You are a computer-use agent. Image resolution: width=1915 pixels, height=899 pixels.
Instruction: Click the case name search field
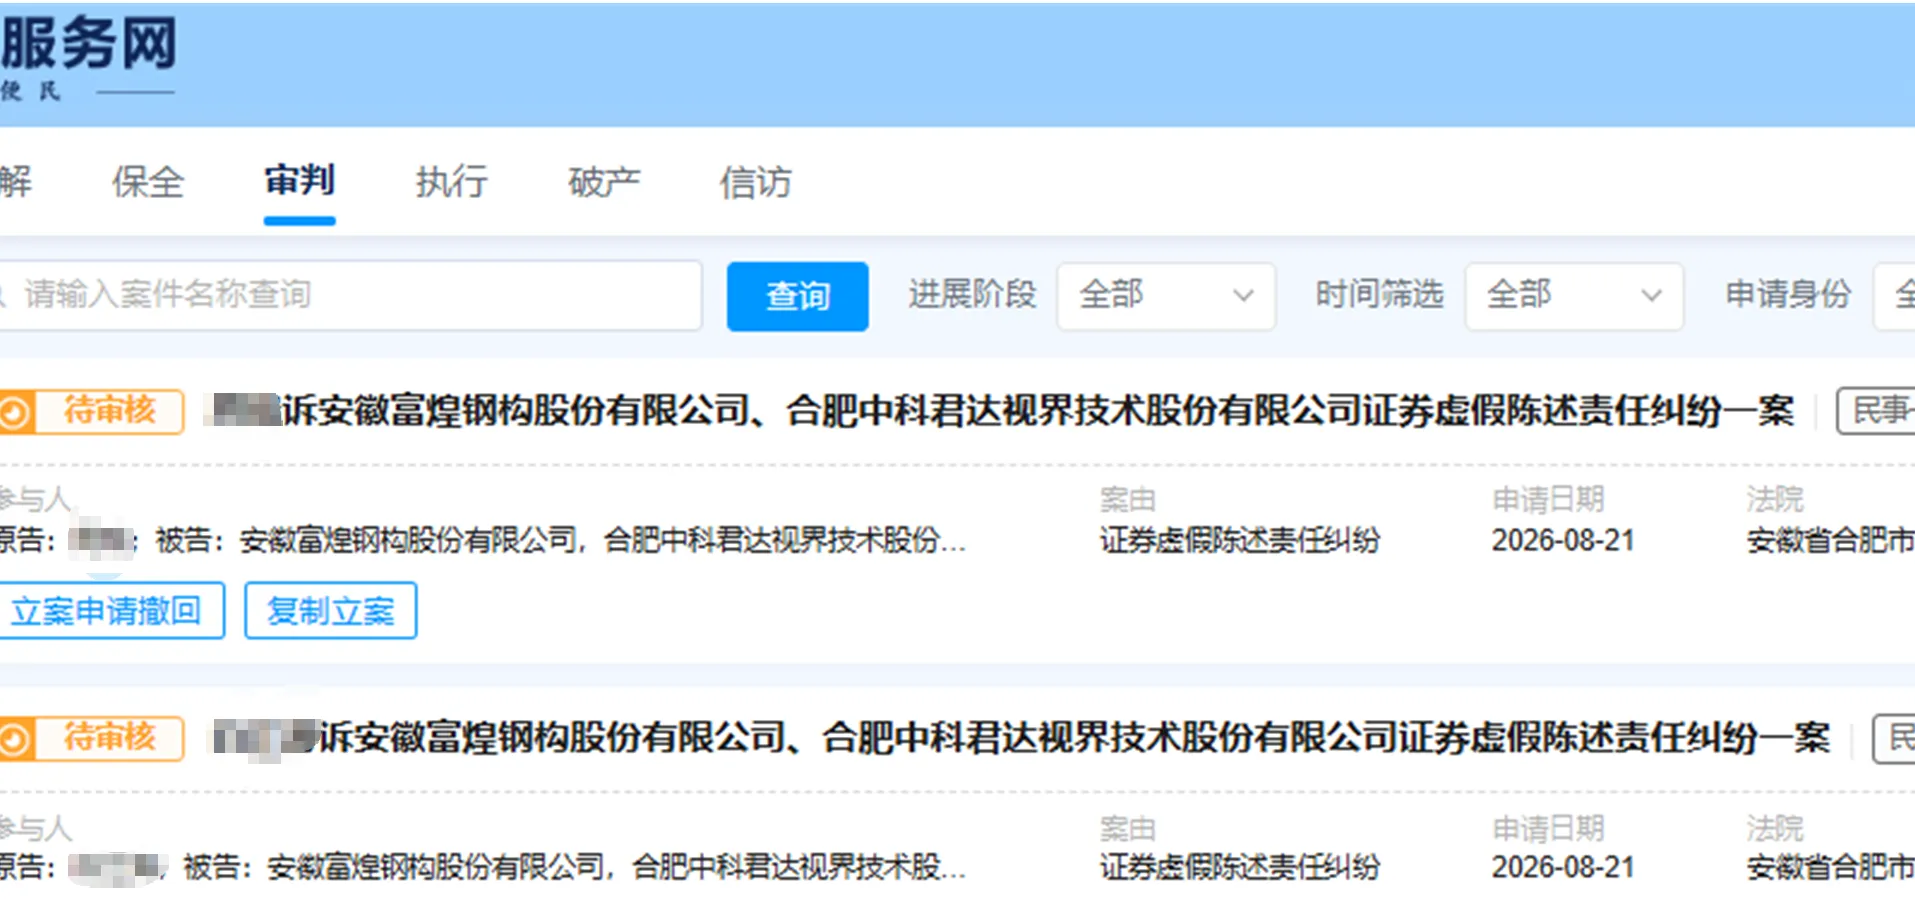click(350, 295)
